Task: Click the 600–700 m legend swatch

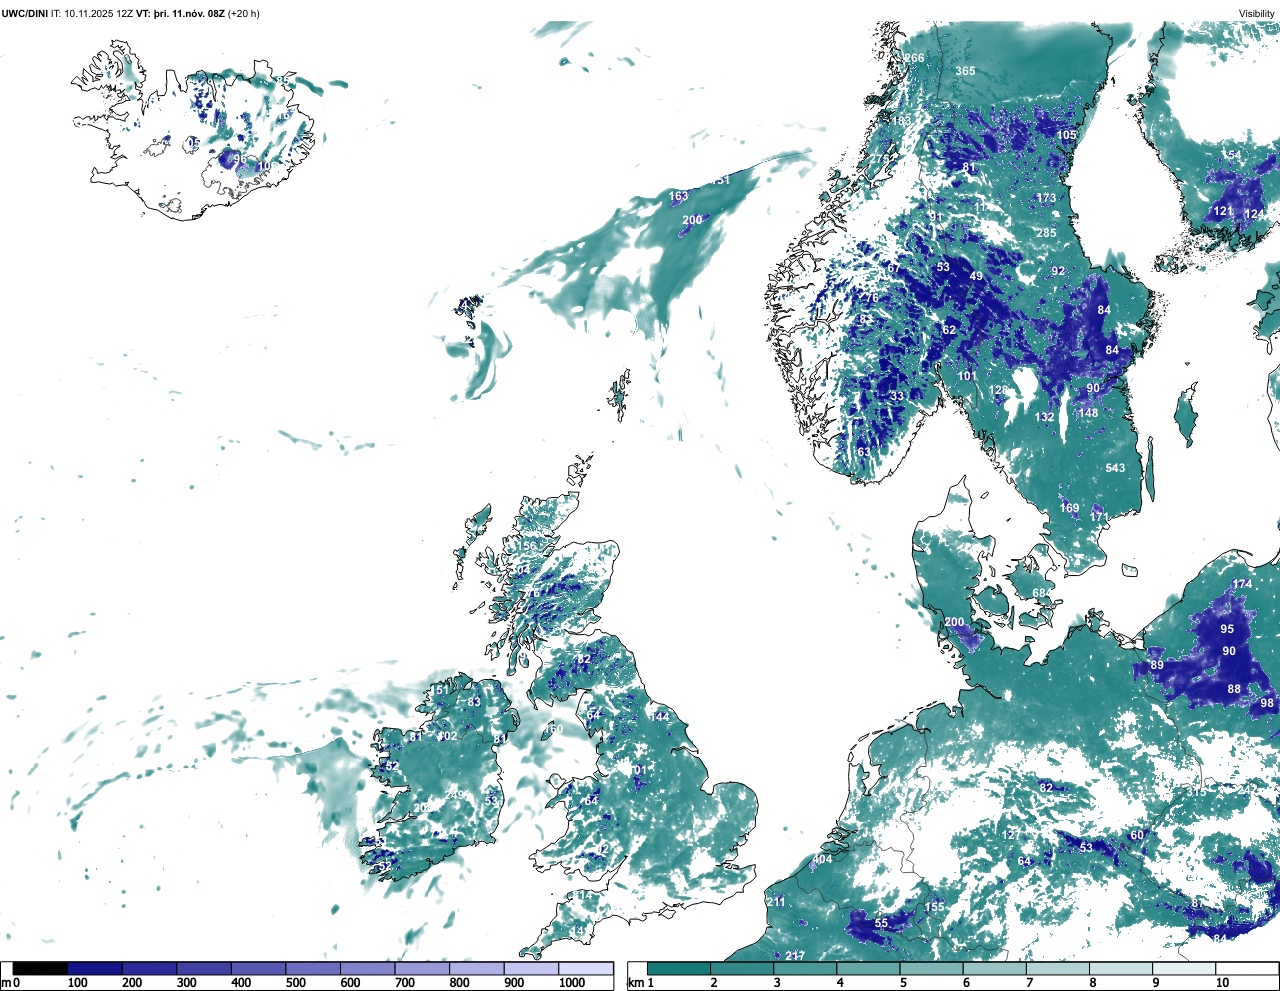Action: (x=368, y=968)
